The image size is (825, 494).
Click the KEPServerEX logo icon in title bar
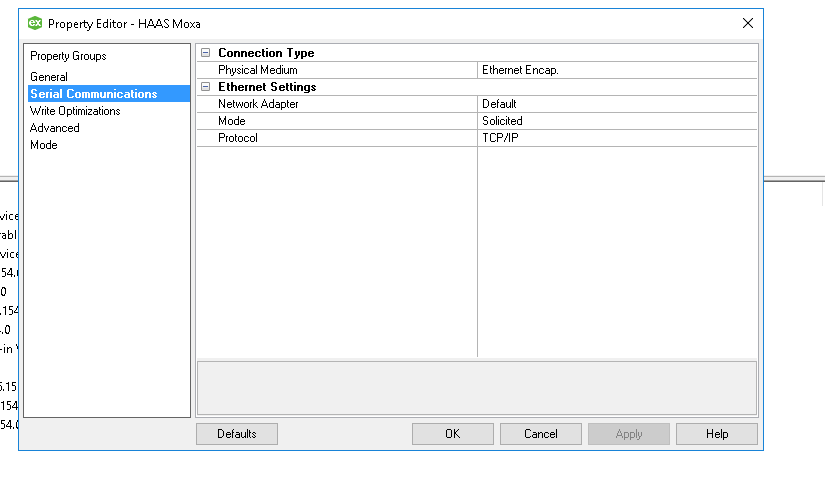[x=35, y=23]
